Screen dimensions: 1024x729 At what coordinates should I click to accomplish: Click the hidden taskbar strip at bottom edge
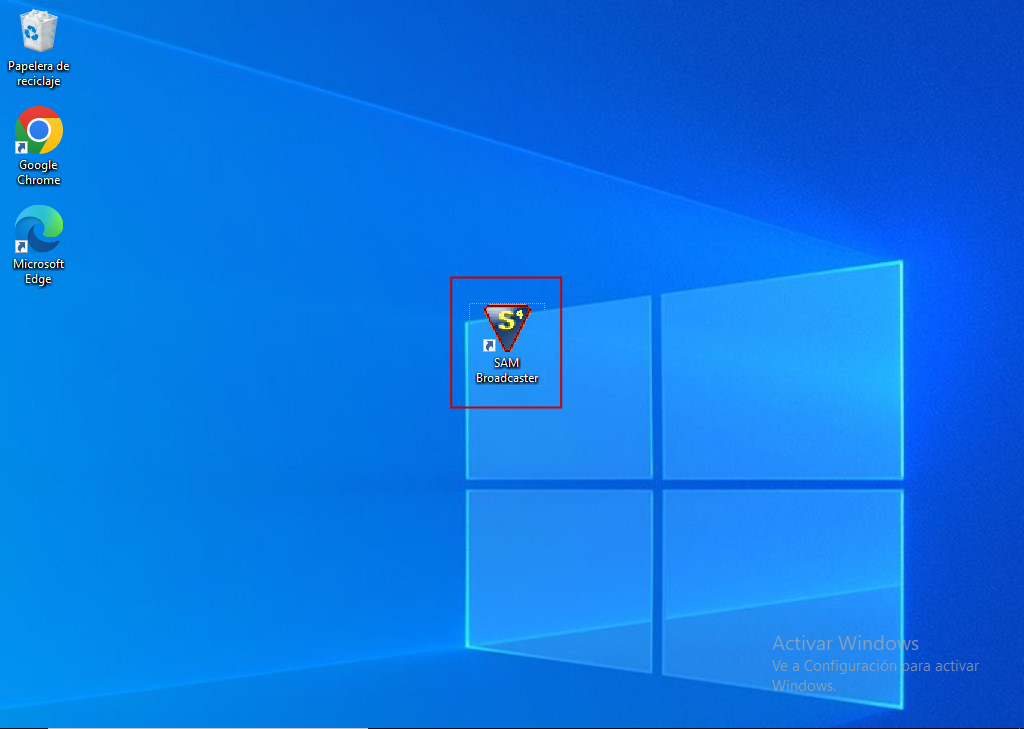point(512,726)
